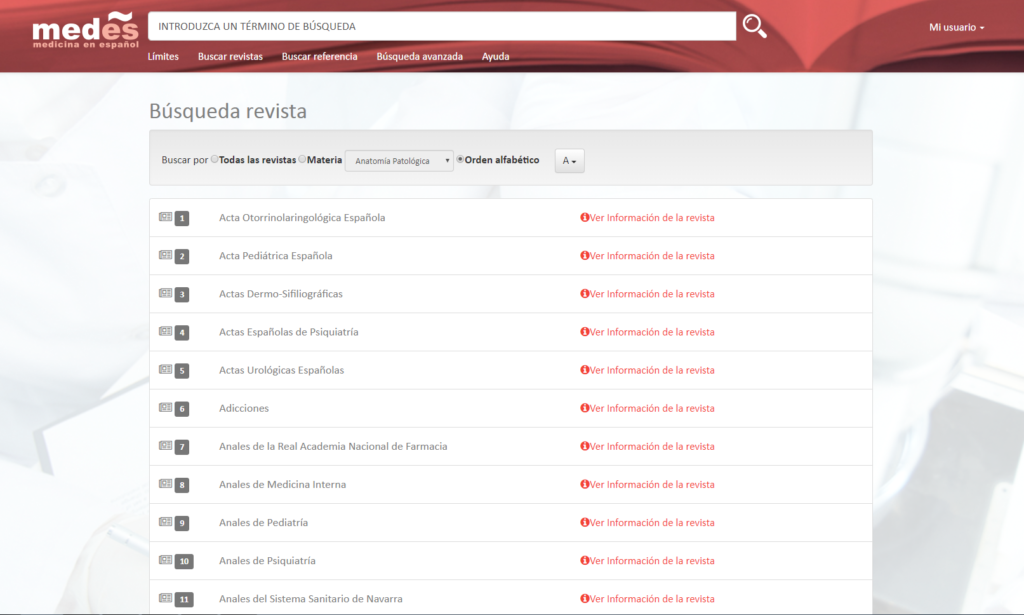Click the card icon beside Acta Otorrinolaringológica Española
This screenshot has height=615, width=1024.
[165, 217]
